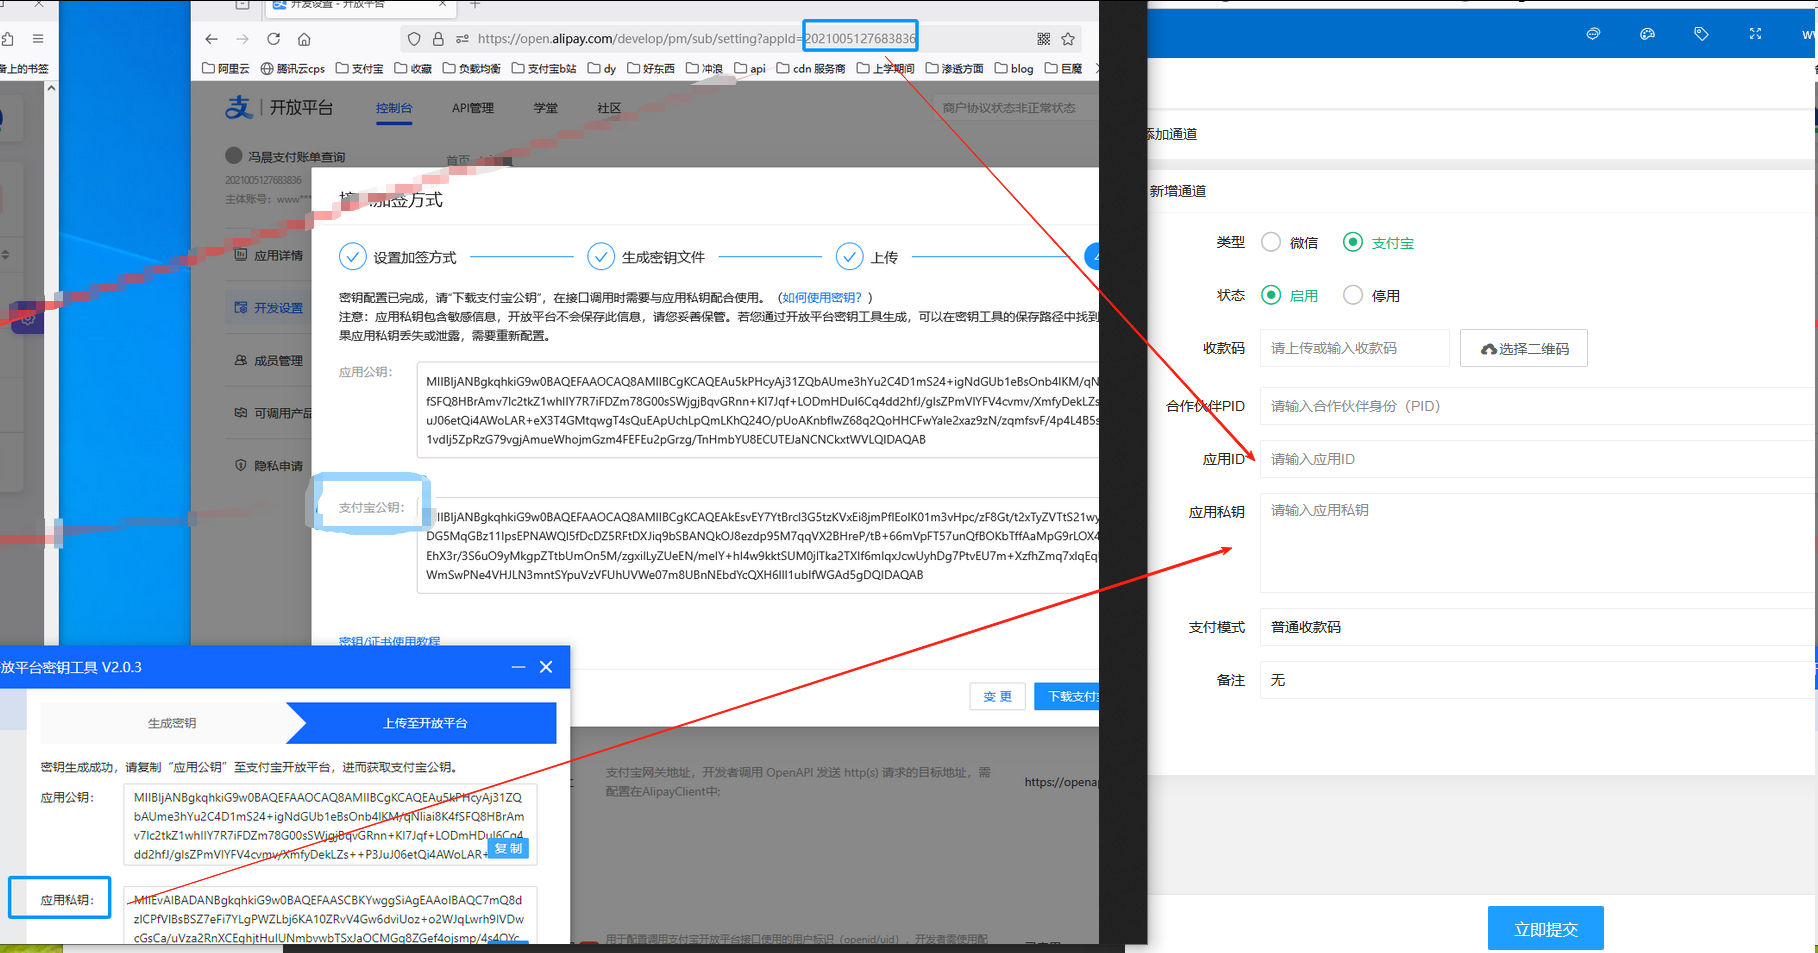Select the 支付宝 type radio button
The height and width of the screenshot is (953, 1818).
pyautogui.click(x=1353, y=242)
